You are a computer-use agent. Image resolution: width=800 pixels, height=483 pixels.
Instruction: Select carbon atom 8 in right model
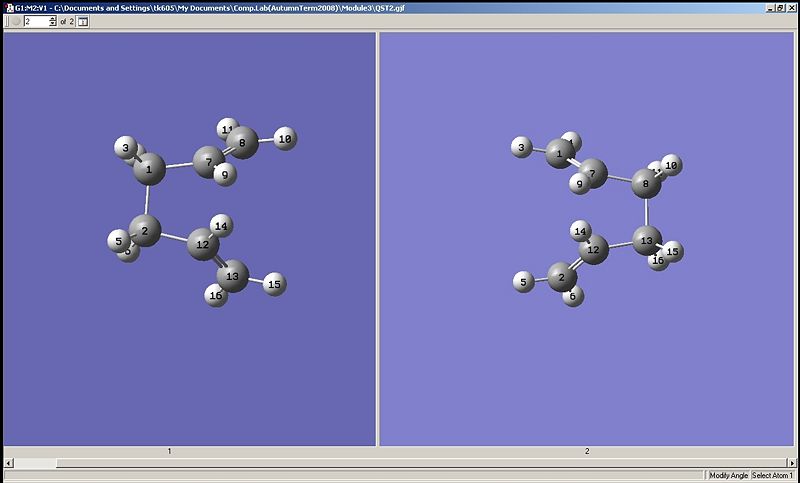tap(646, 184)
